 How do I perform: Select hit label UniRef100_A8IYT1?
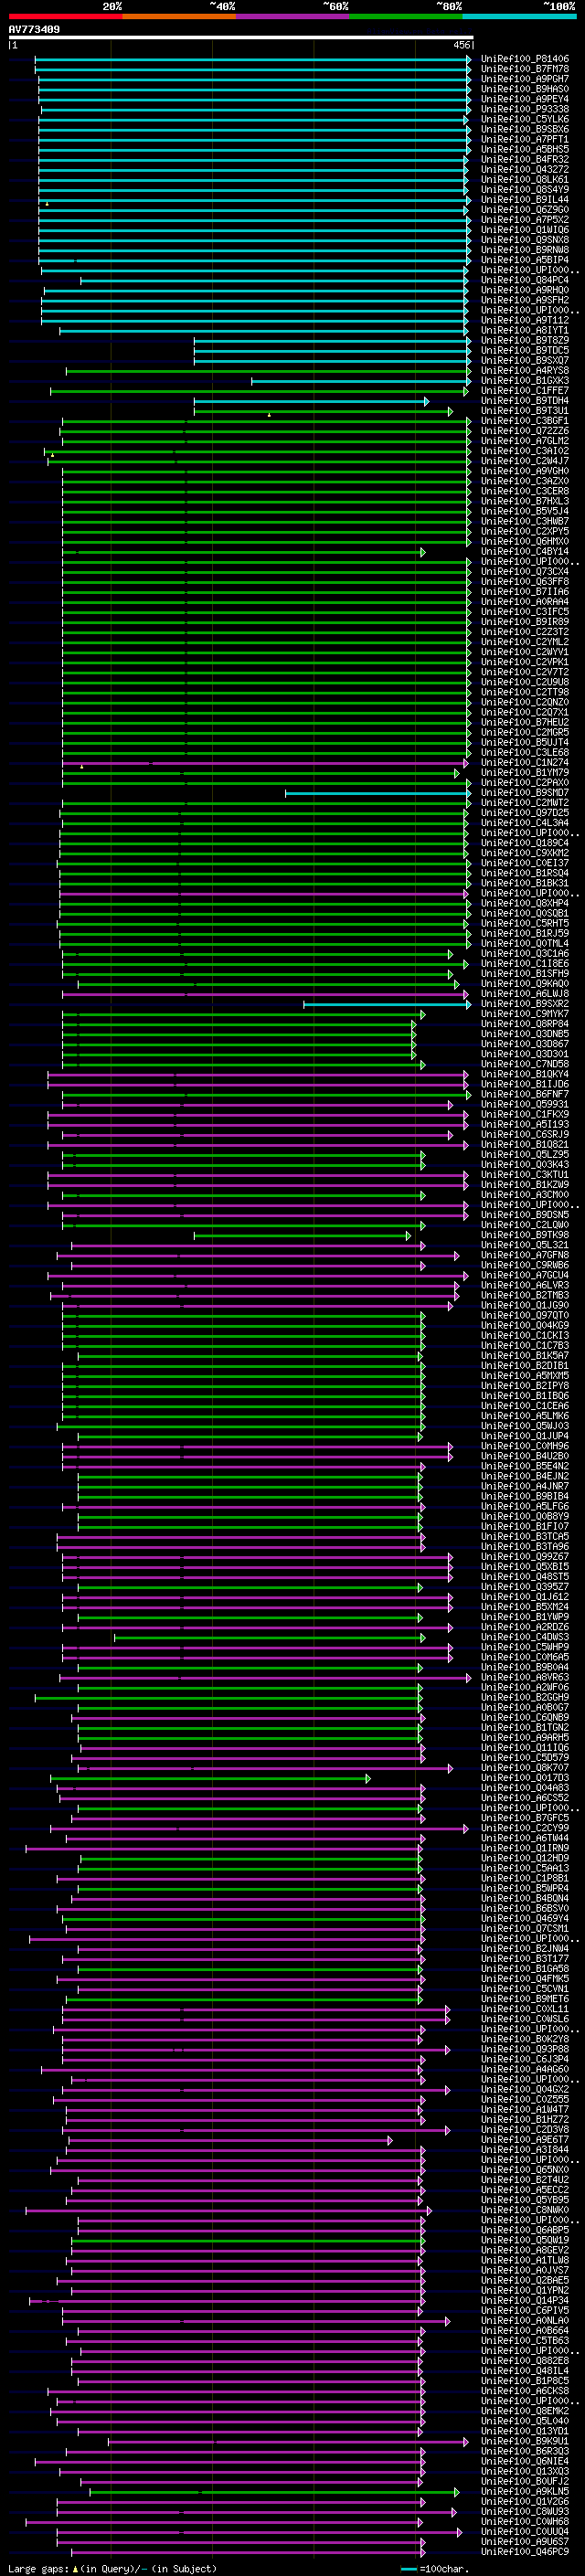tap(525, 330)
